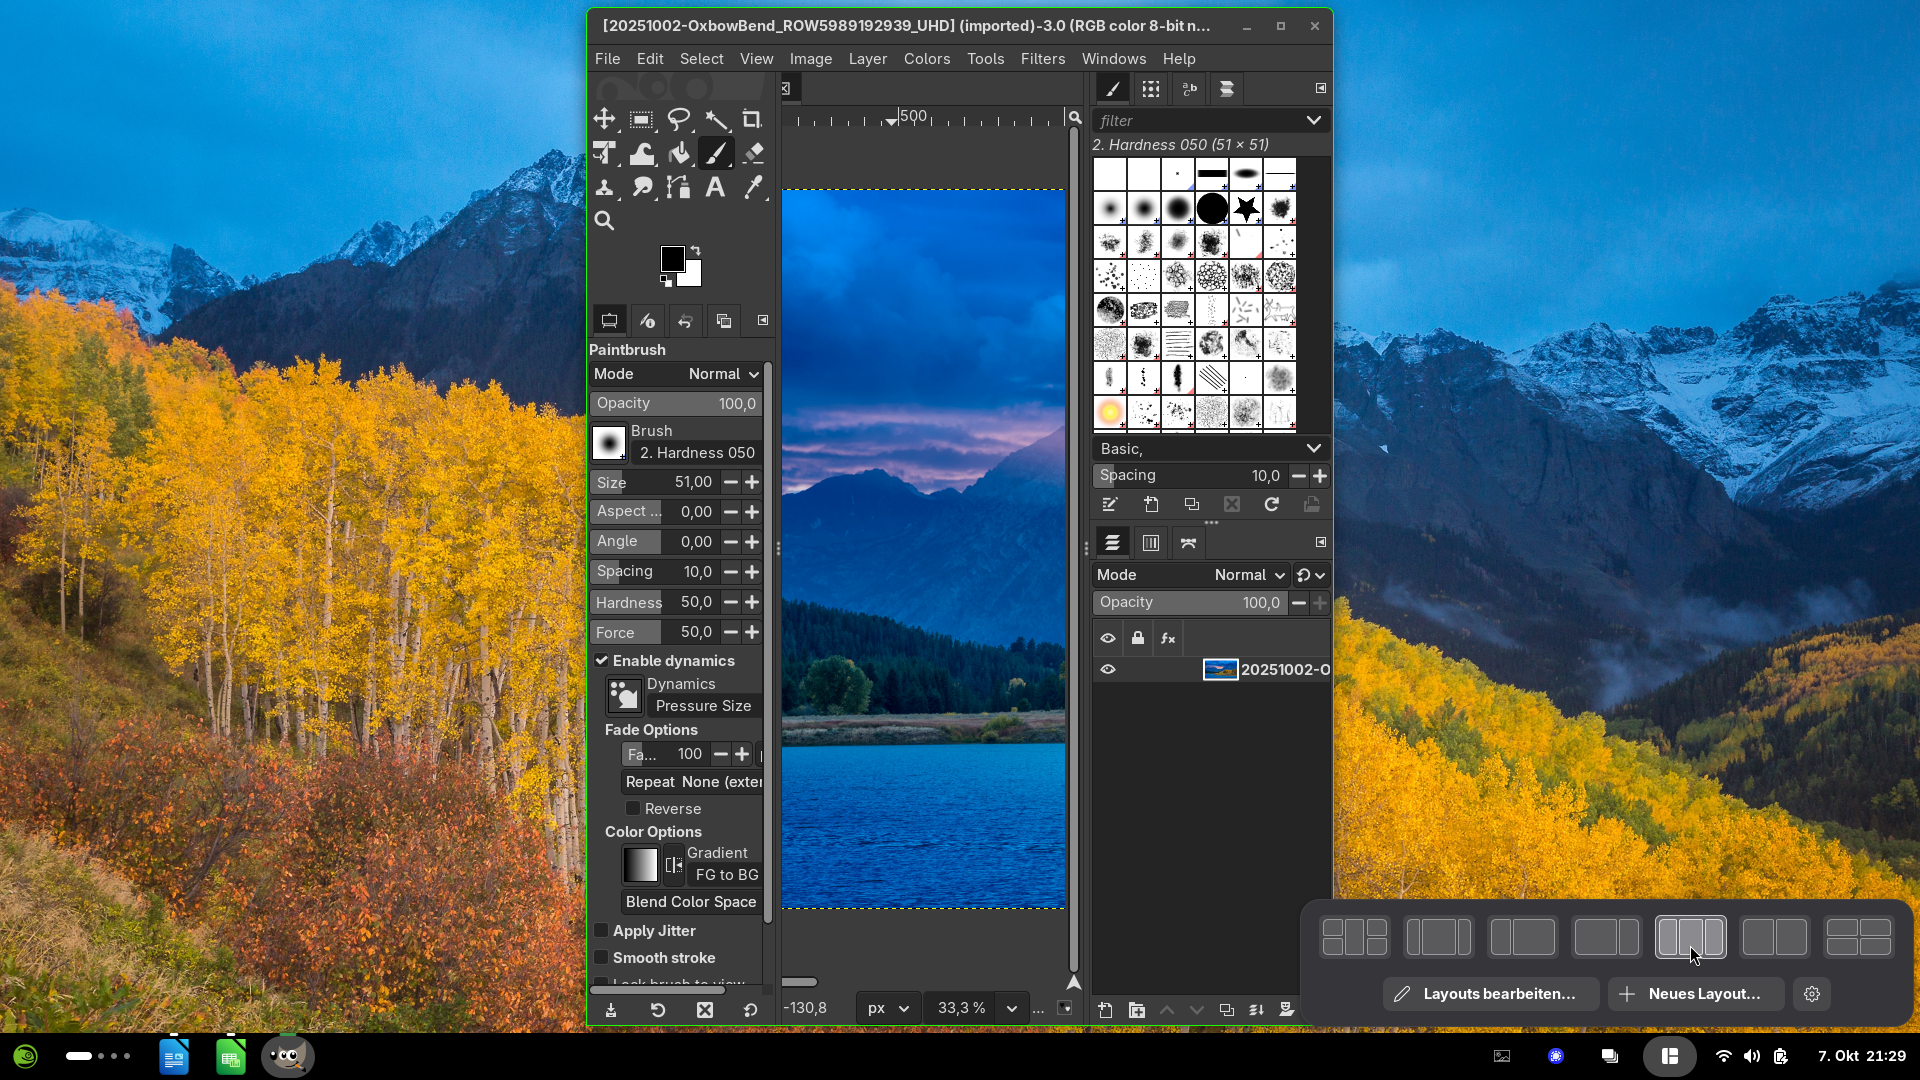Click Neues Layout button

[1695, 994]
